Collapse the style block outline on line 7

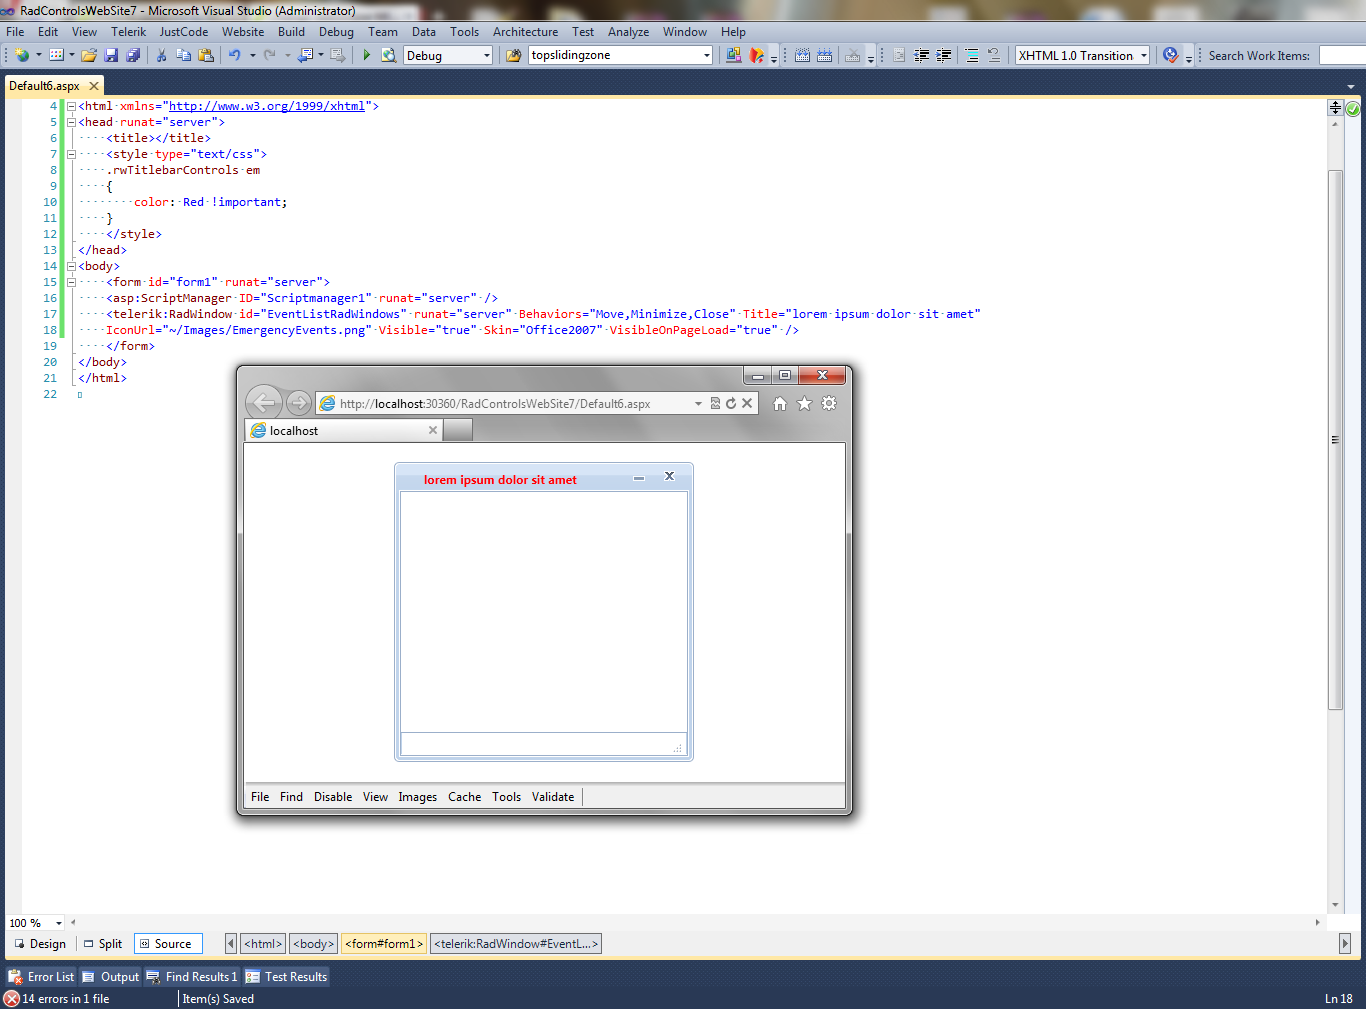pyautogui.click(x=71, y=154)
